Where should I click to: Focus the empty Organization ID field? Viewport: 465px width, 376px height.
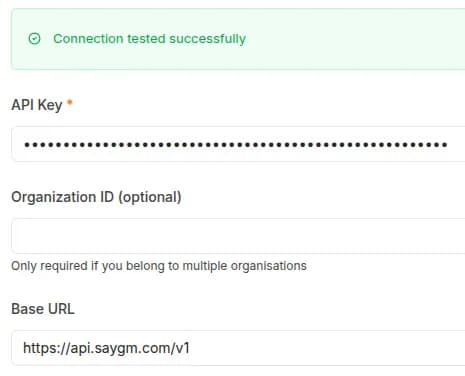[x=238, y=236]
